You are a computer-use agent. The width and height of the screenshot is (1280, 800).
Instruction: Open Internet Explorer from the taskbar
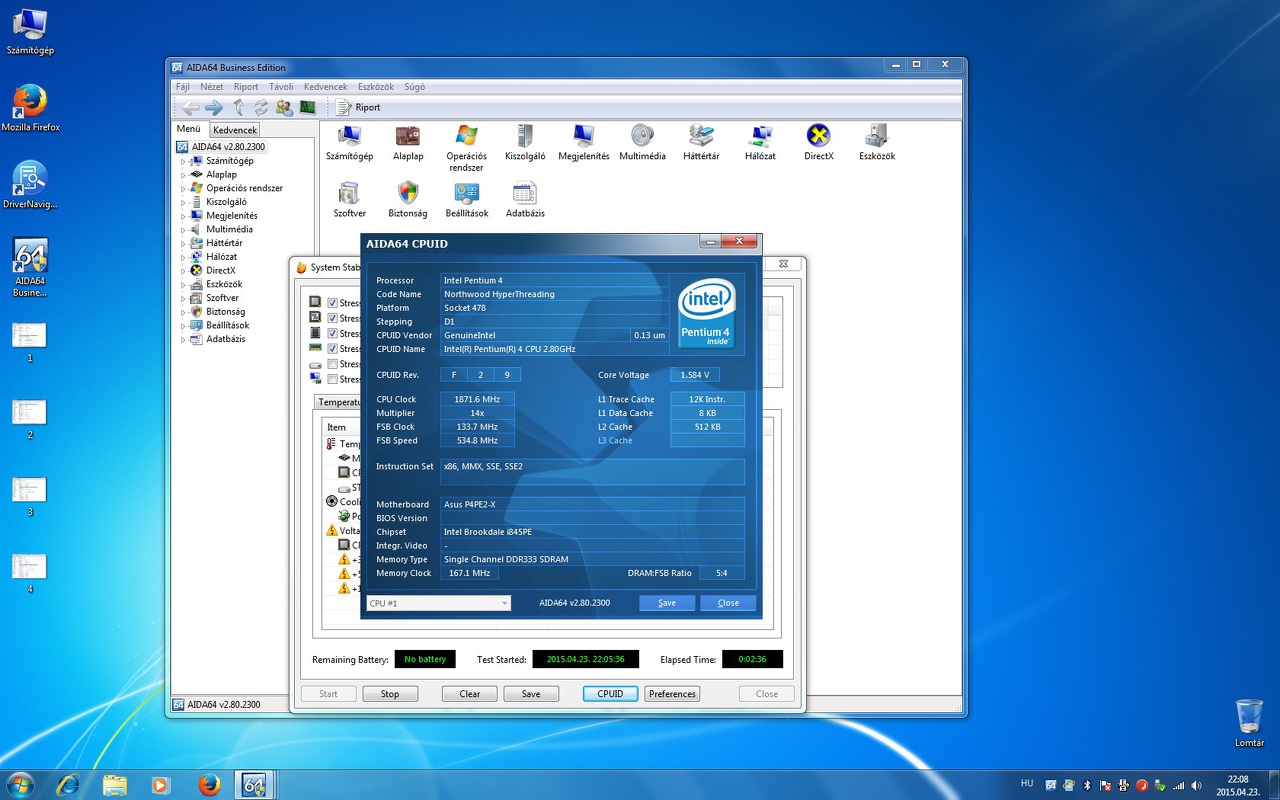click(x=68, y=785)
